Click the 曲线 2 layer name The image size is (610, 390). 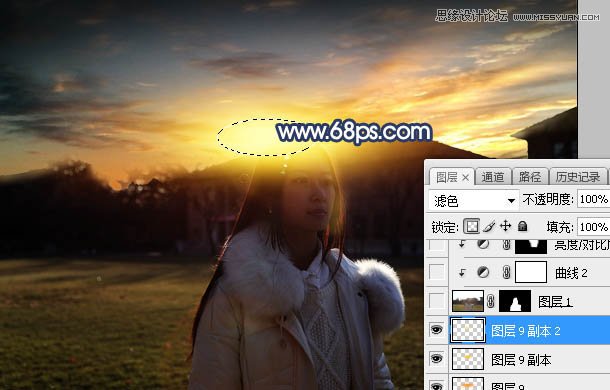coord(571,273)
